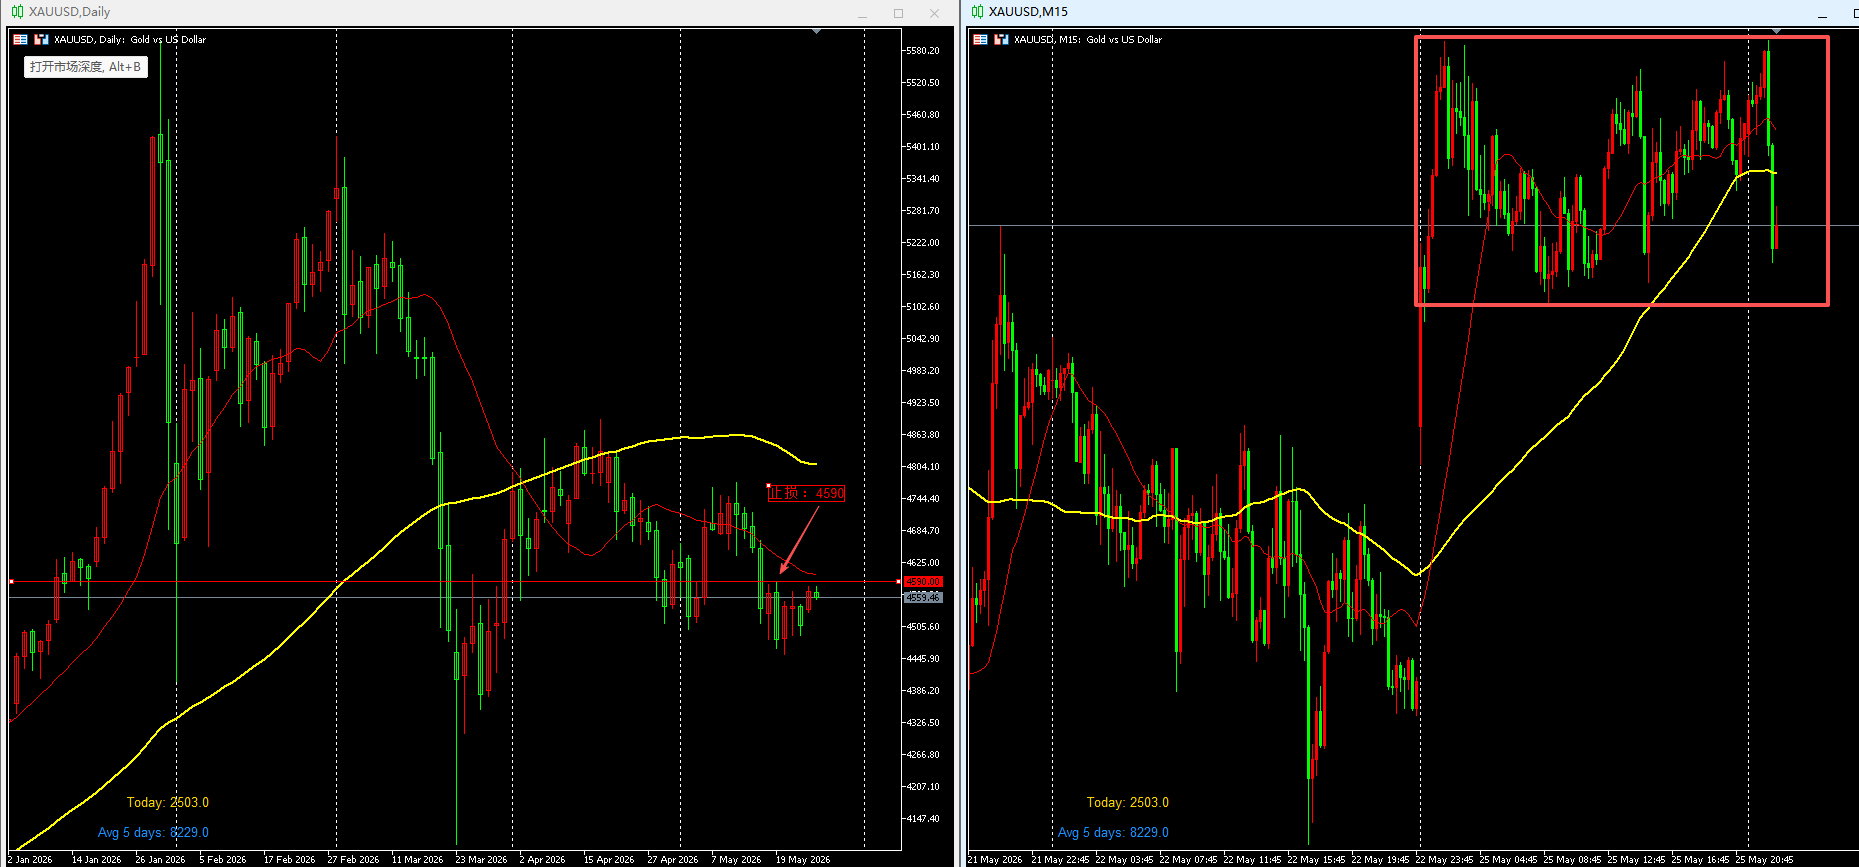Viewport: 1859px width, 867px height.
Task: Select the red arrow object on Daily chart
Action: [x=798, y=540]
